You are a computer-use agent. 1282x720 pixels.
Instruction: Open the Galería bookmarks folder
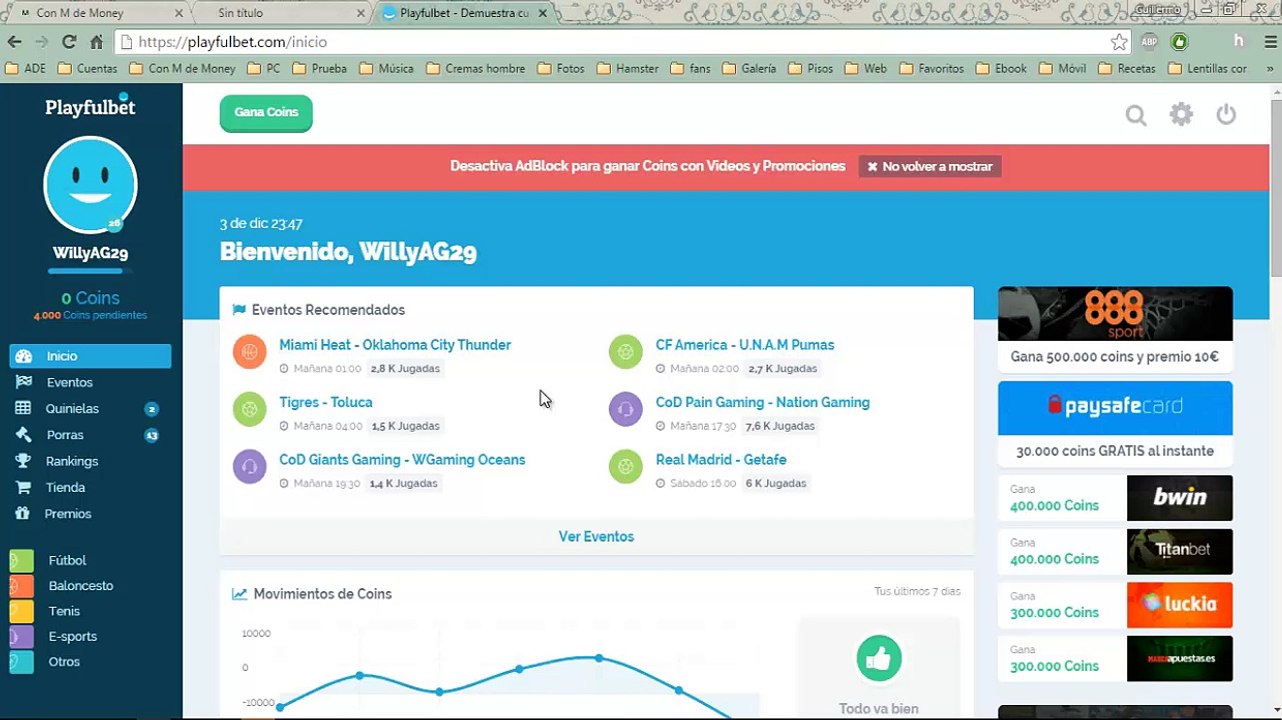(x=750, y=69)
